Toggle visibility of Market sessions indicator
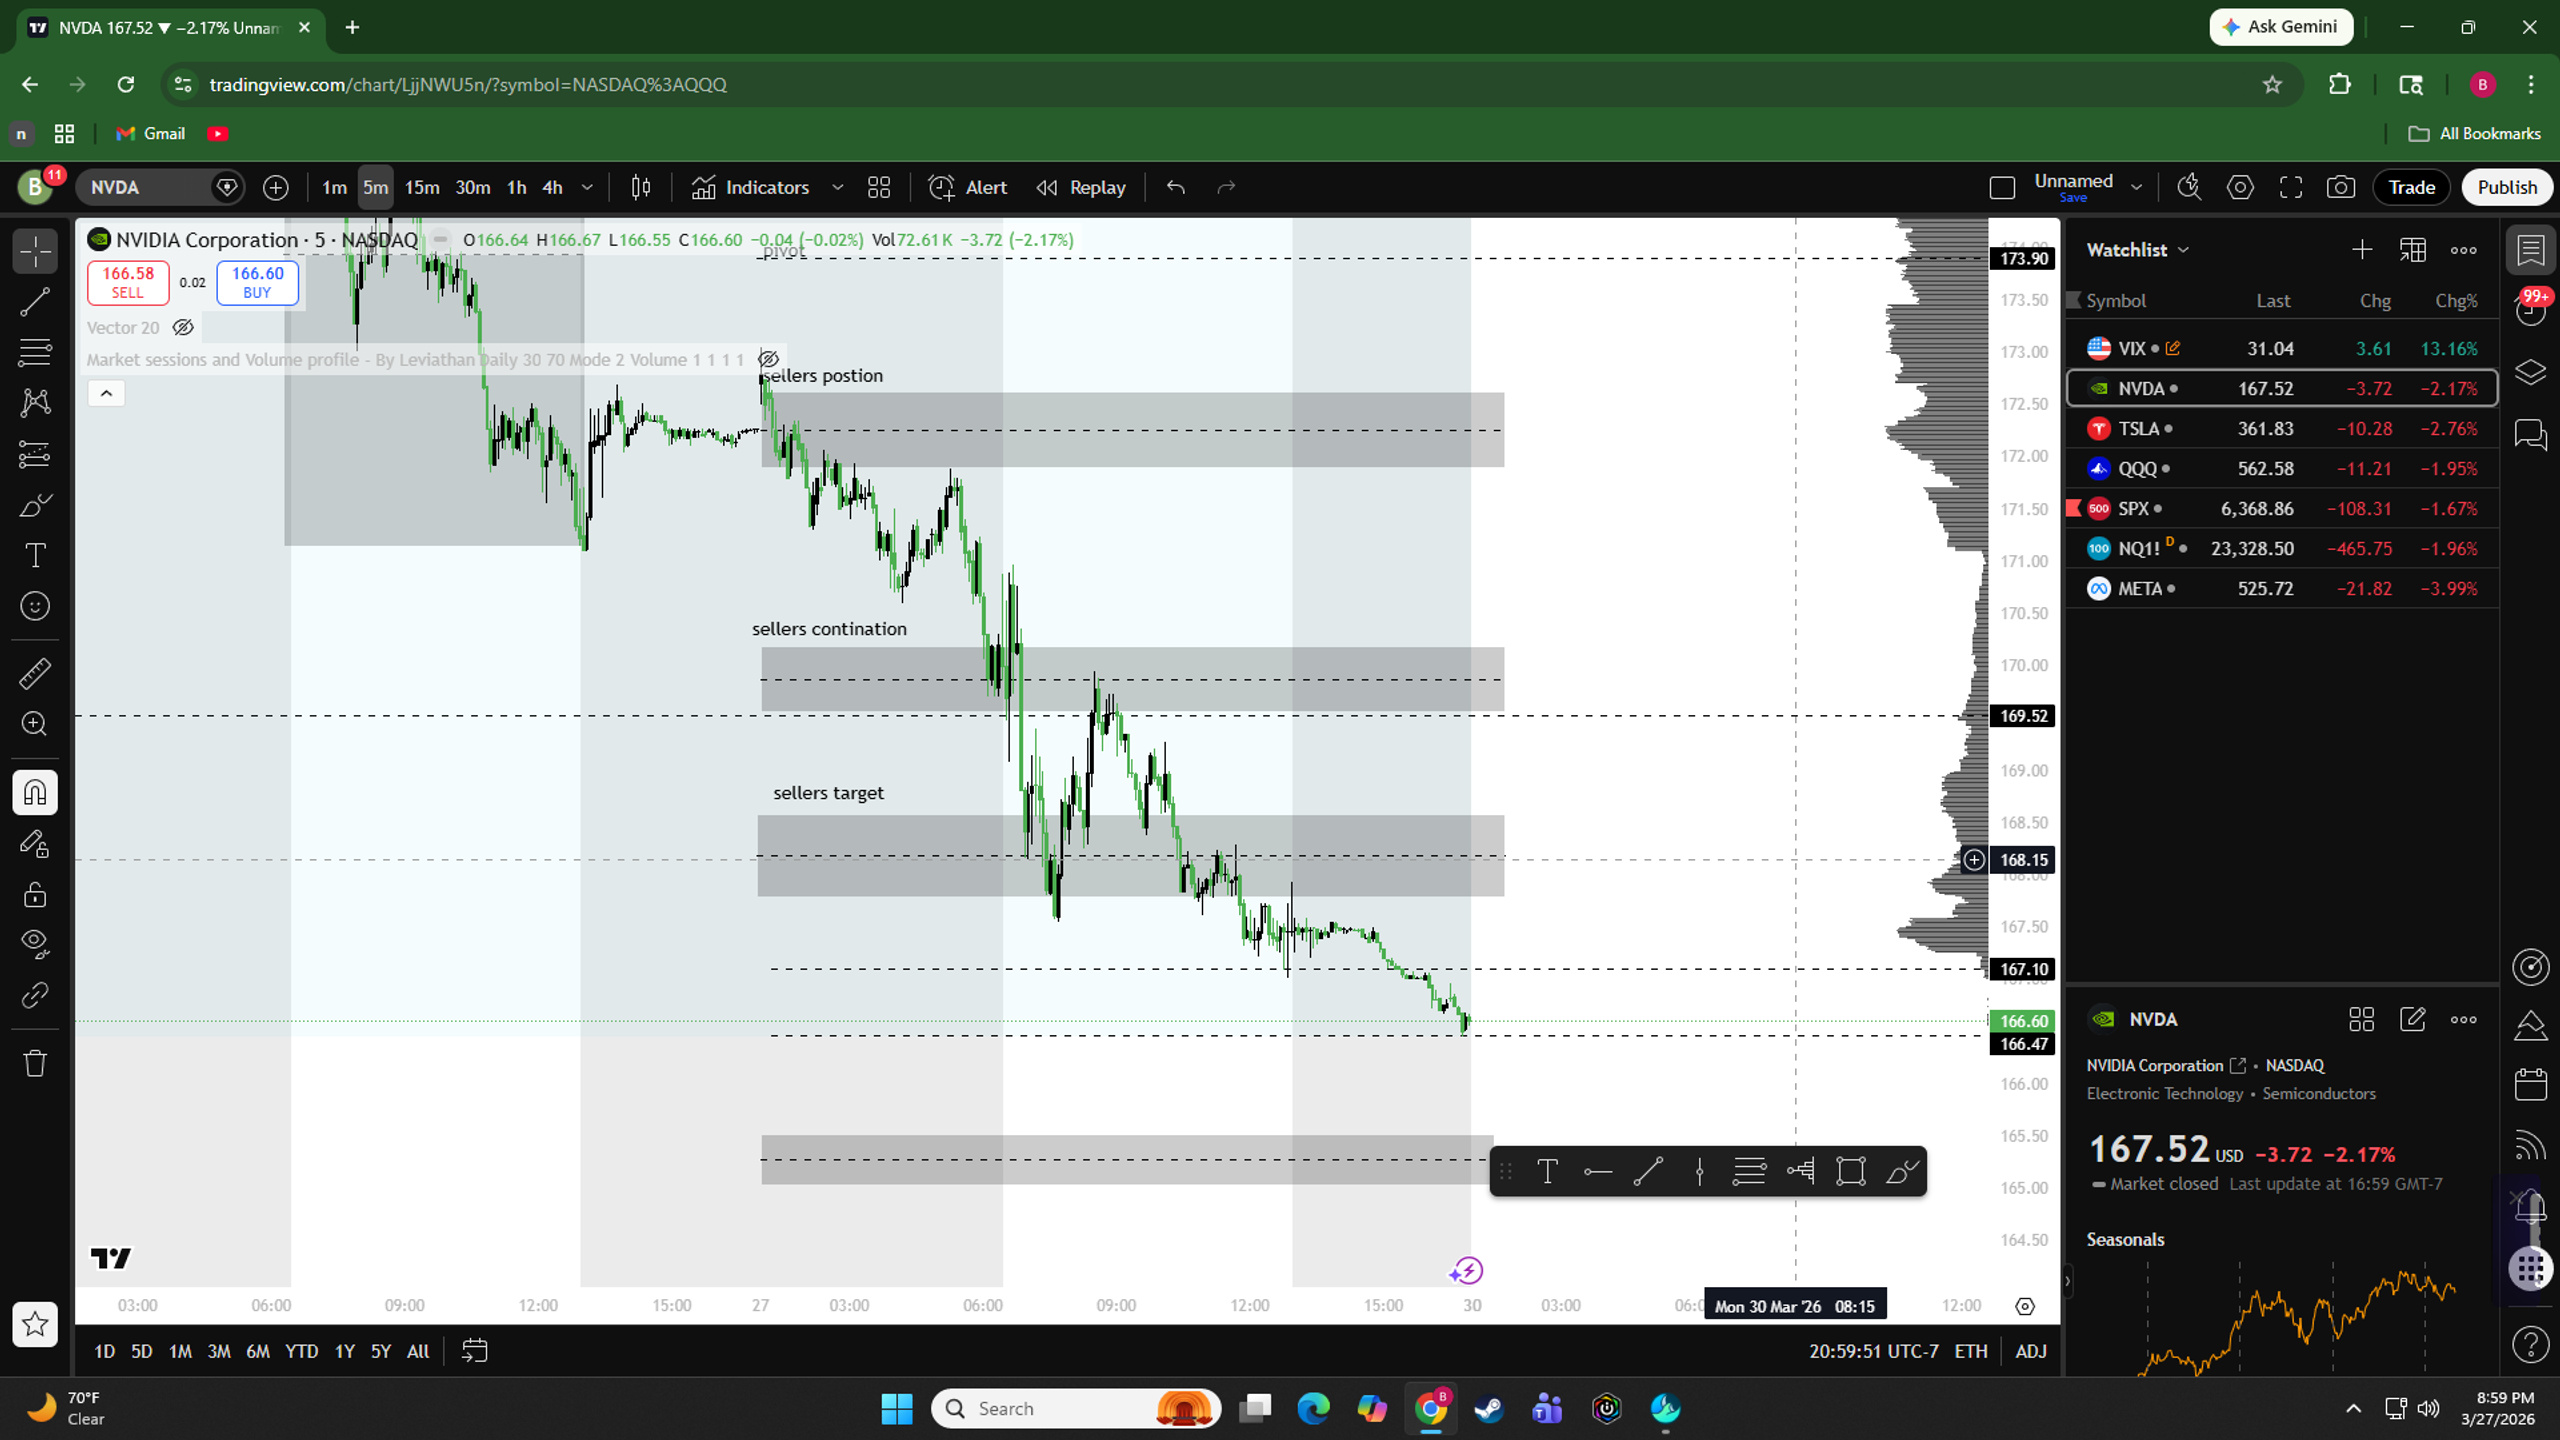 pyautogui.click(x=768, y=359)
